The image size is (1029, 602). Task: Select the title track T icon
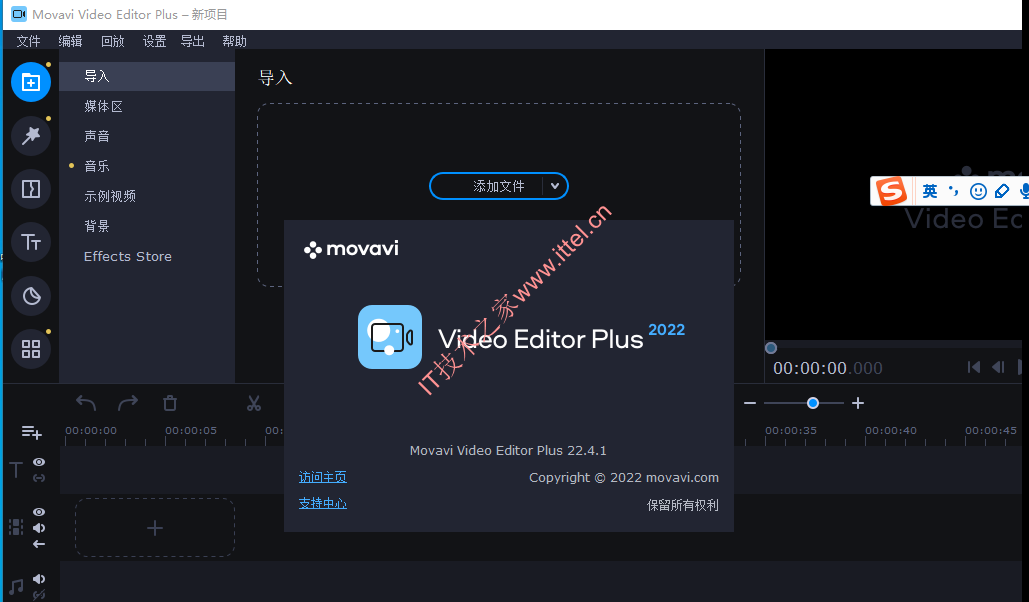coord(16,469)
